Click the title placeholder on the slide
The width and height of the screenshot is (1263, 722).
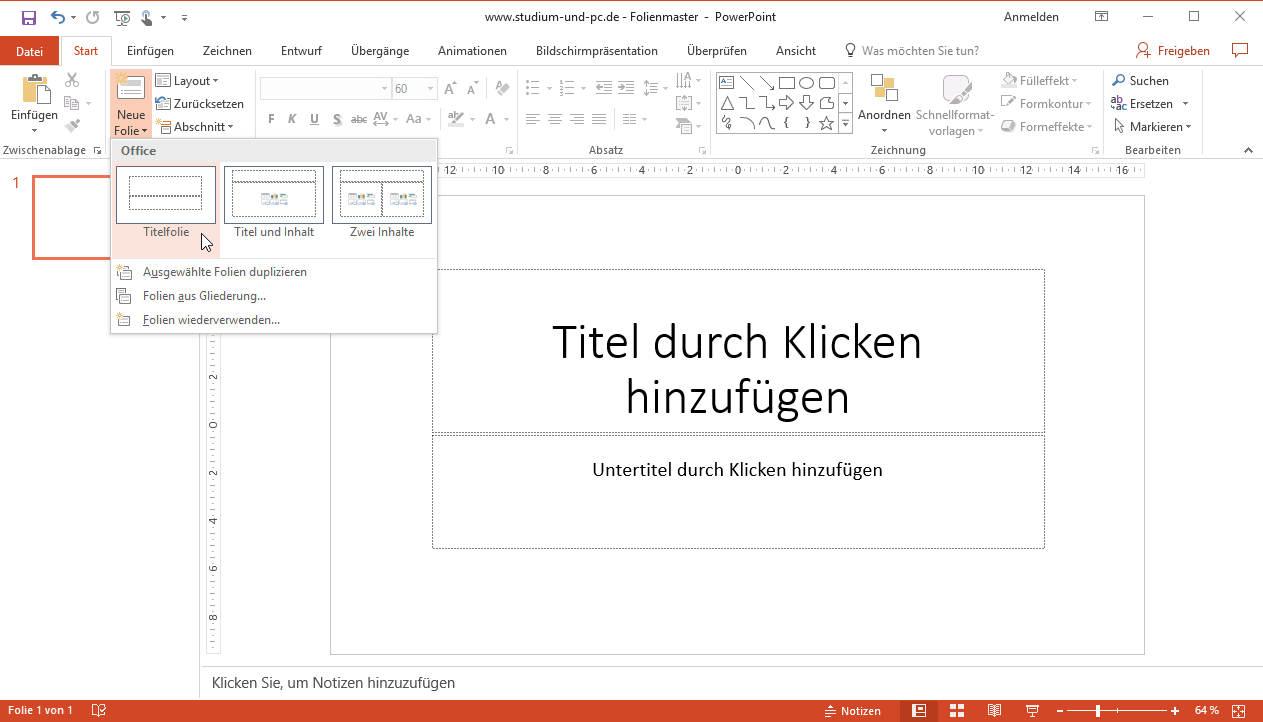coord(738,351)
